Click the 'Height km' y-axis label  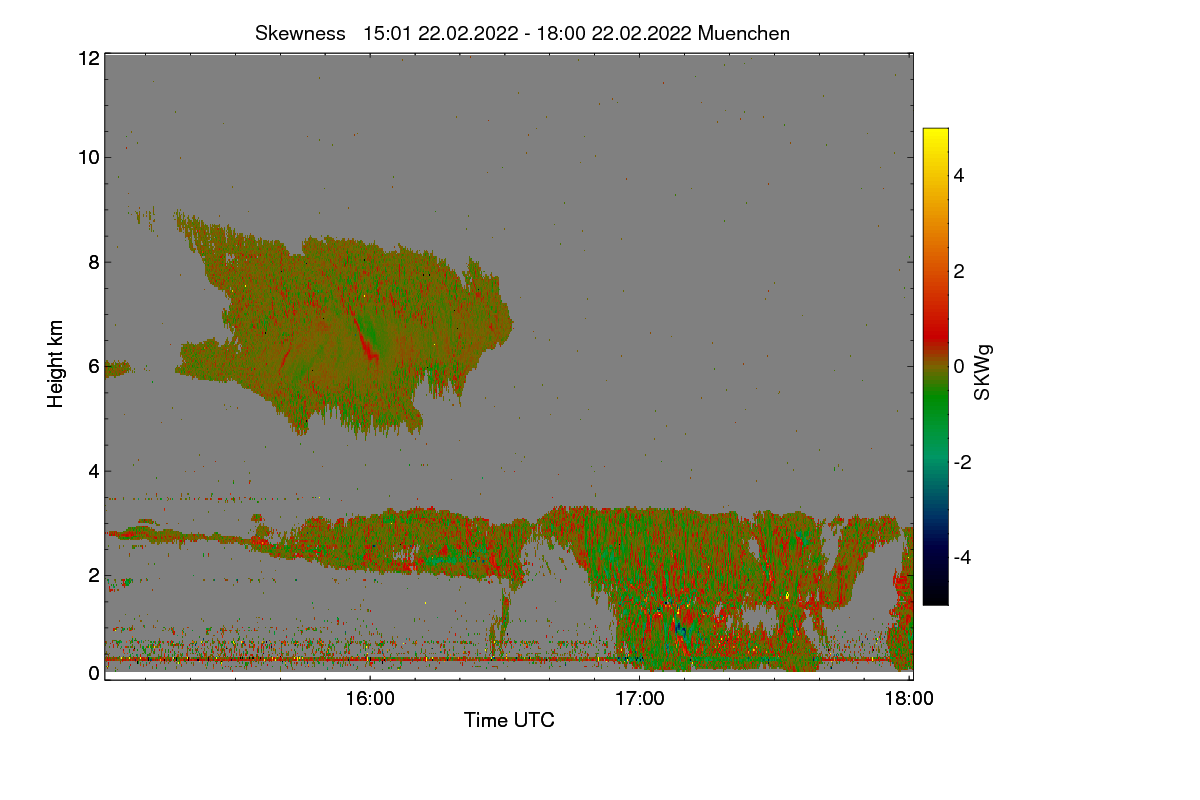click(56, 363)
